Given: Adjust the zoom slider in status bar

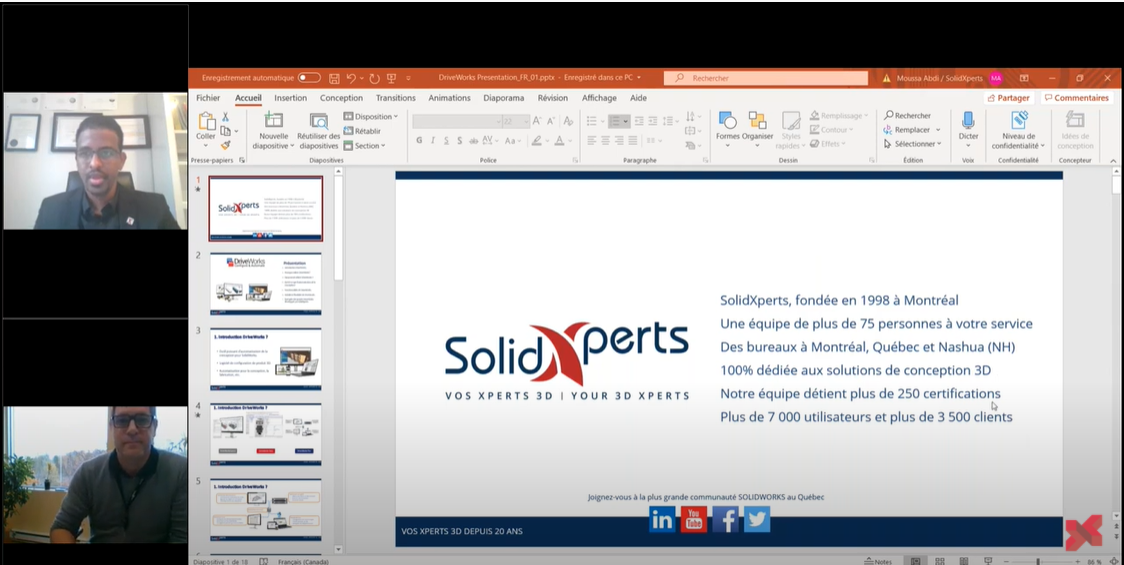Looking at the screenshot, I should pyautogui.click(x=1039, y=561).
